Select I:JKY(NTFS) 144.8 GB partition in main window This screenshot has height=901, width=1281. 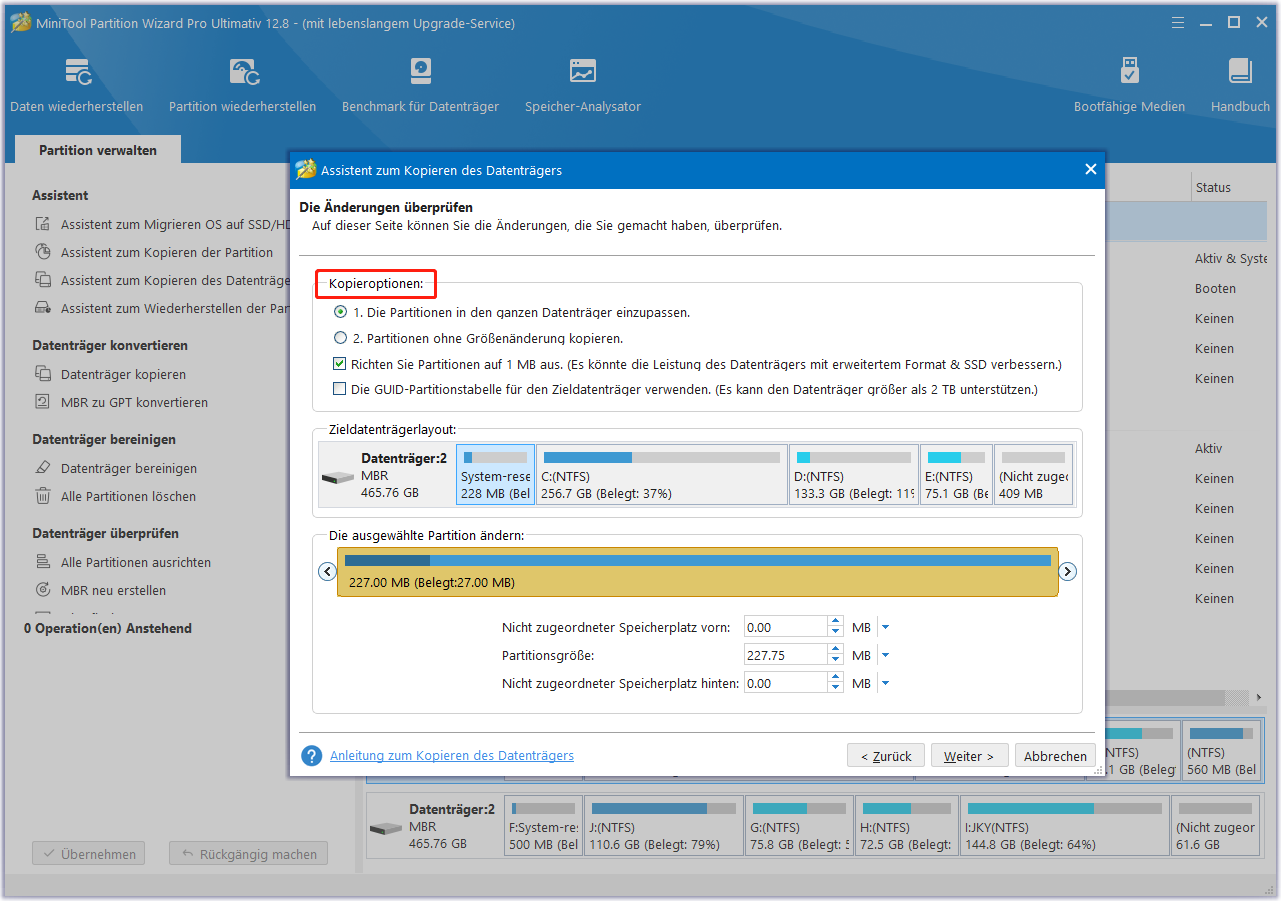click(1065, 826)
